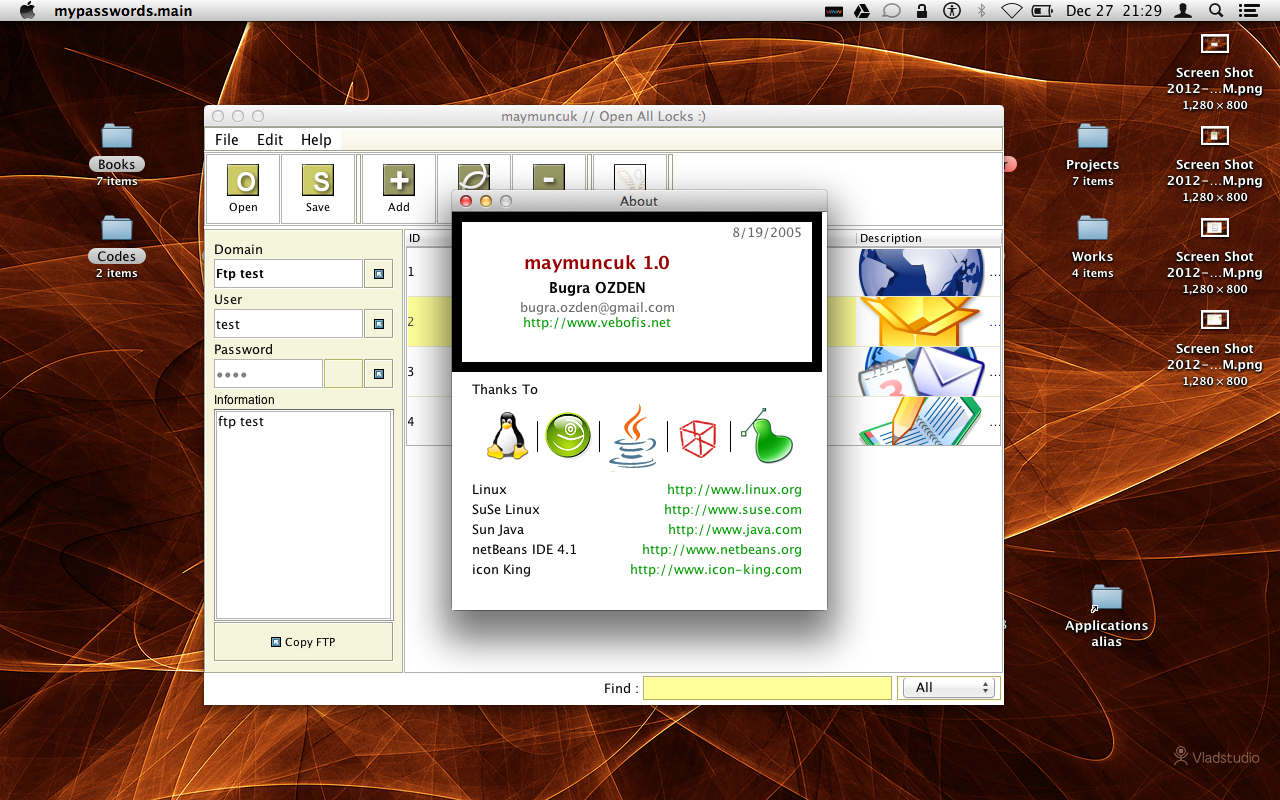
Task: Open the Edit menu
Action: (x=270, y=140)
